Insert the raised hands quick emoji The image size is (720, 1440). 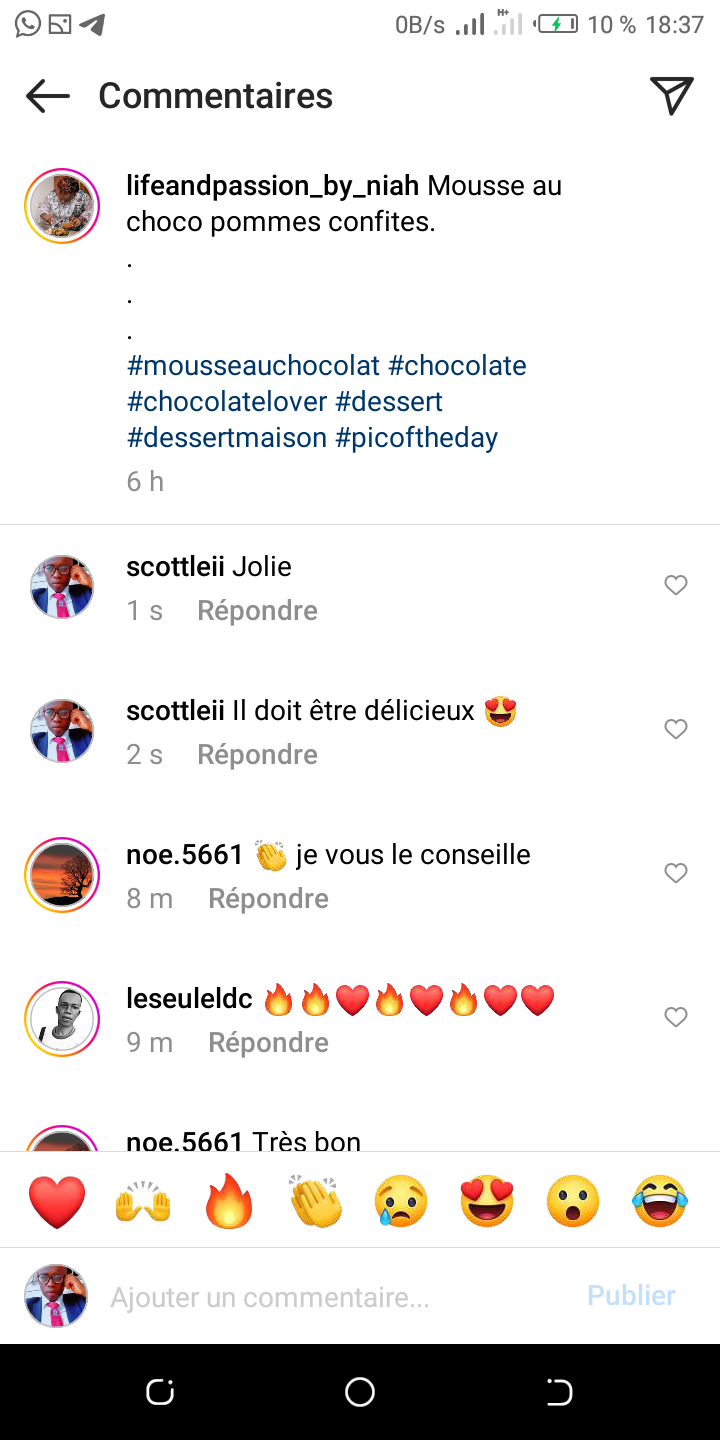(x=143, y=1201)
